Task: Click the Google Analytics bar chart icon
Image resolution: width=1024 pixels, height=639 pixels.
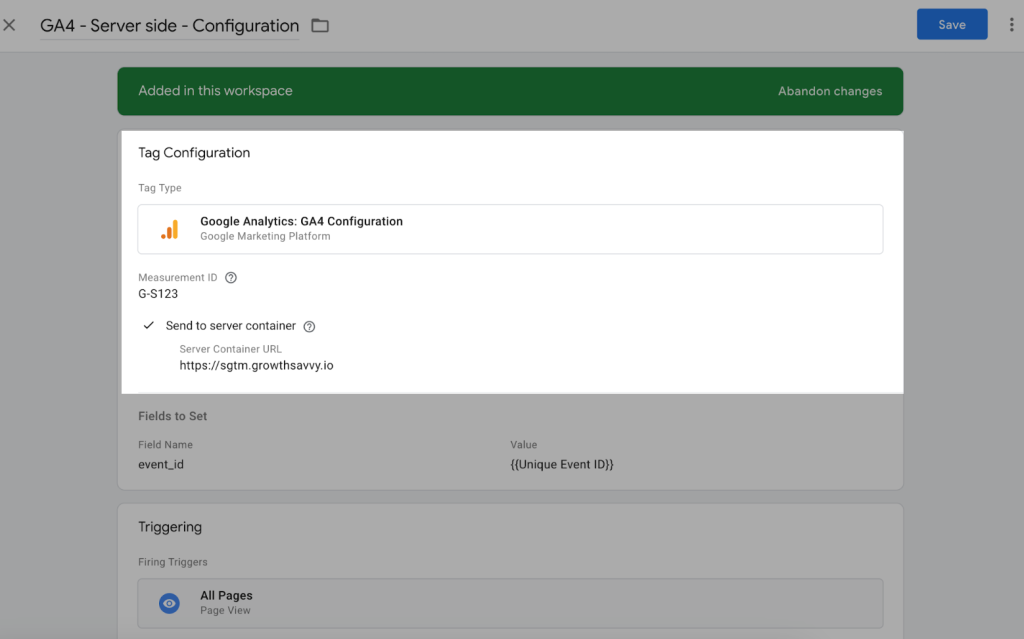Action: click(169, 229)
